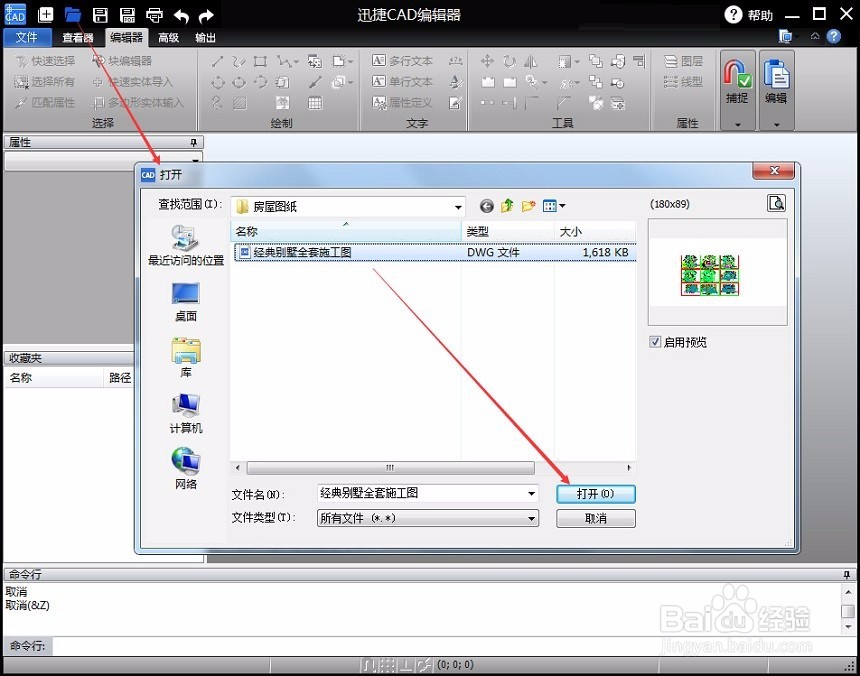Click the 匹配属性 tool

[45, 103]
